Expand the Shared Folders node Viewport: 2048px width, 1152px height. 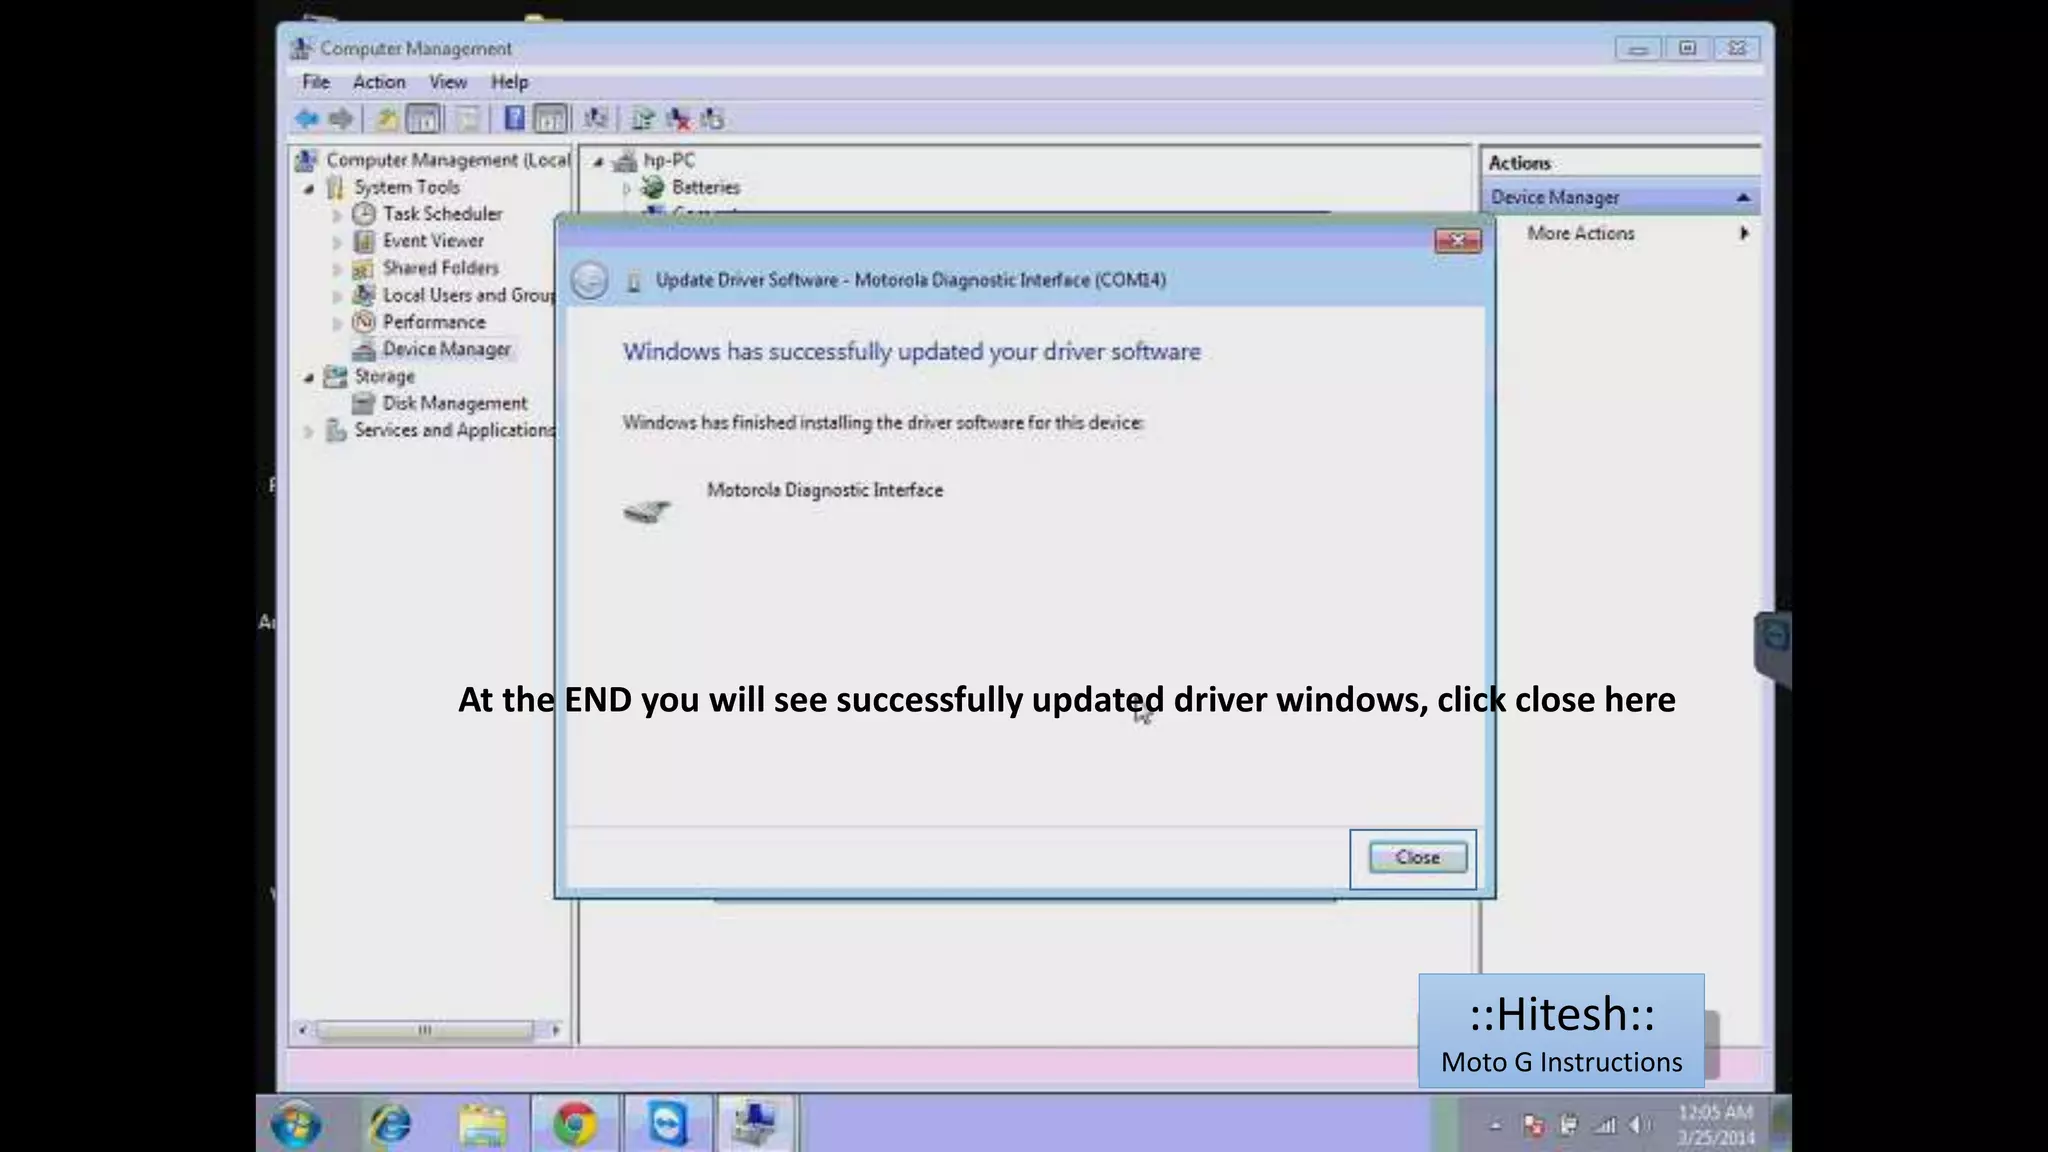[x=337, y=269]
